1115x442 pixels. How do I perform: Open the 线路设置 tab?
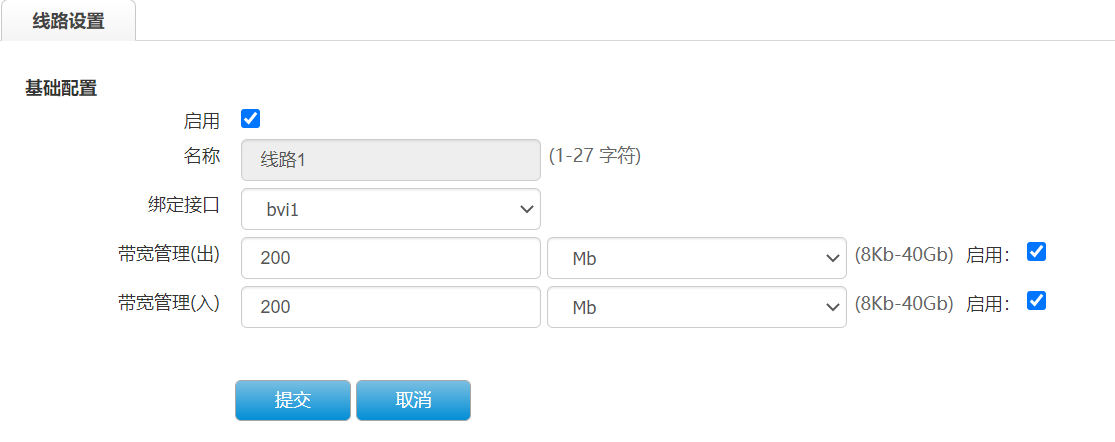click(x=68, y=21)
